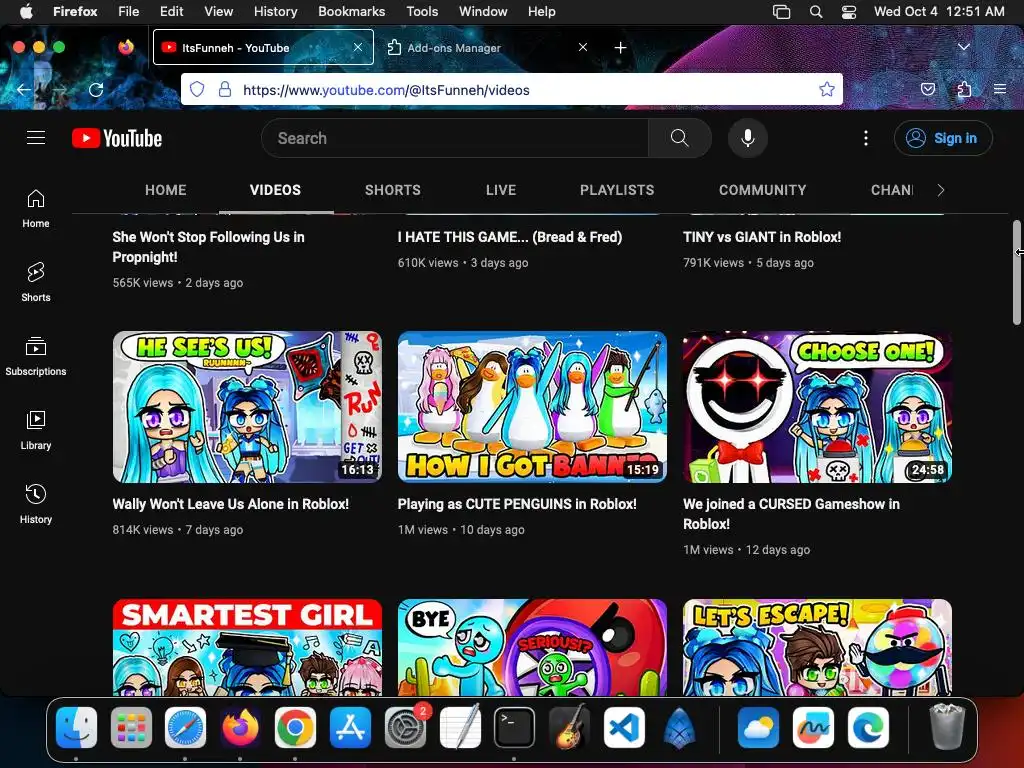Screen dimensions: 1024x768
Task: Open 'Playing as CUTE PENGUINS in Roblox!' title
Action: [x=517, y=504]
